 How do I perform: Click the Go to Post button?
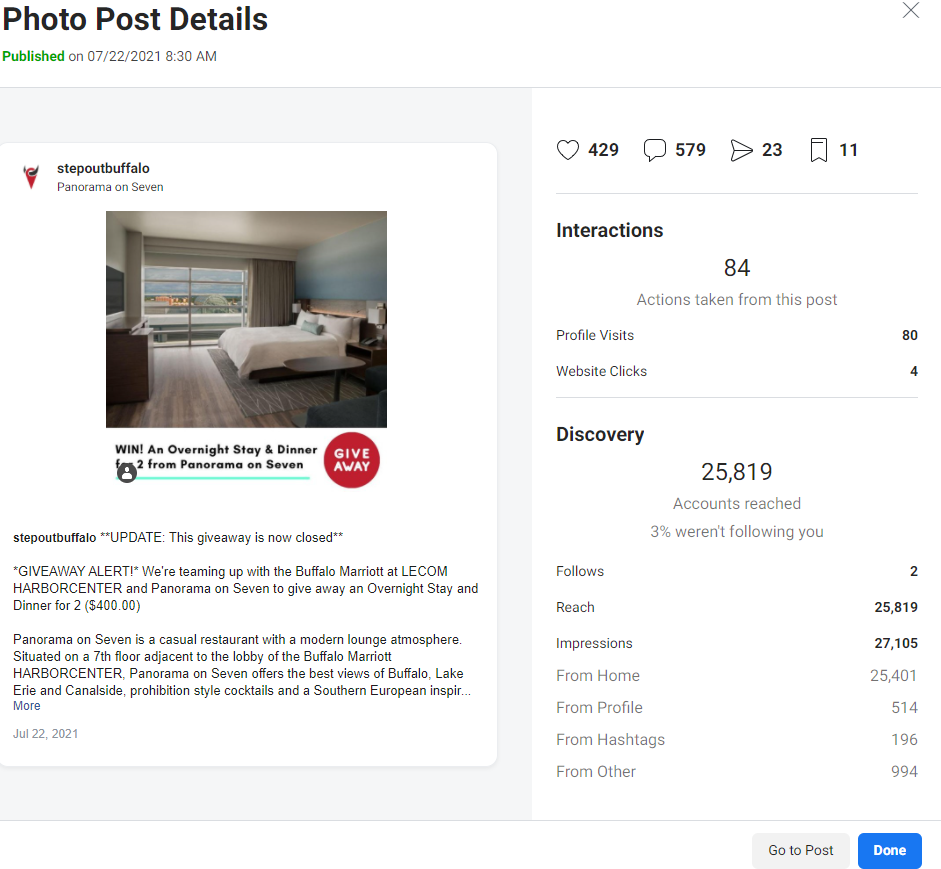(801, 850)
